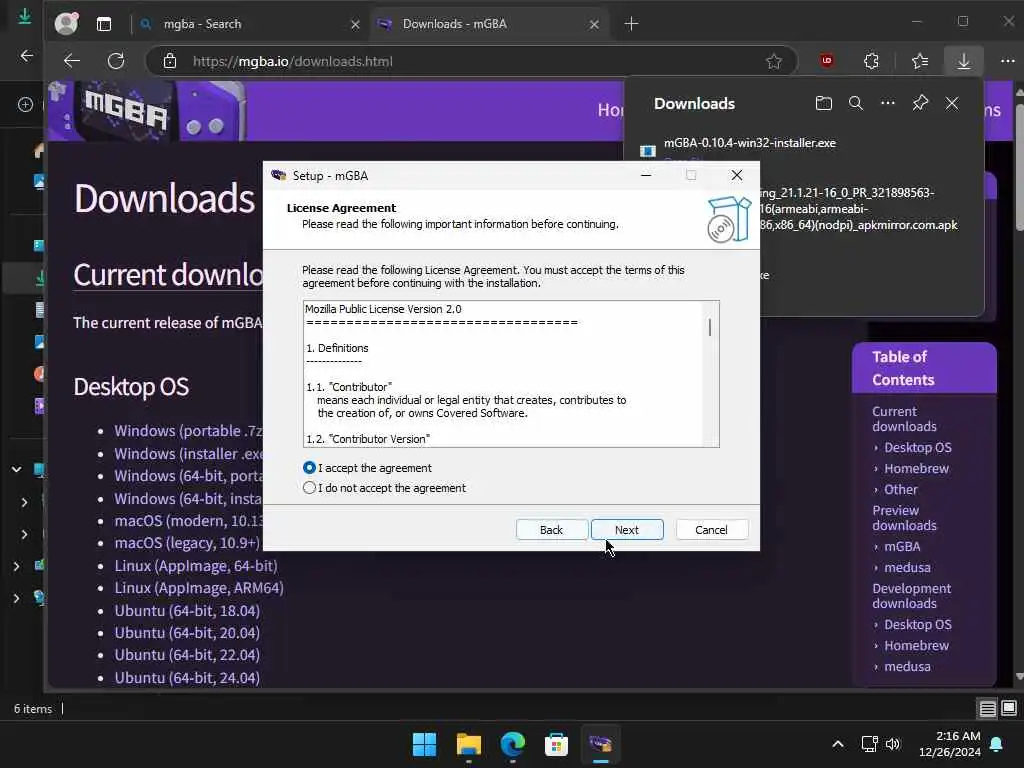Viewport: 1024px width, 768px height.
Task: Close the 'Downloads - mGBA' tab
Action: click(594, 24)
